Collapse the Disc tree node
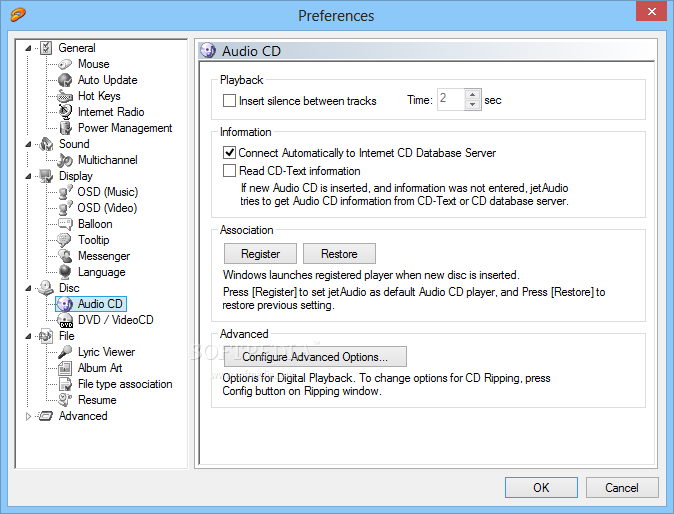The image size is (674, 514). point(28,288)
